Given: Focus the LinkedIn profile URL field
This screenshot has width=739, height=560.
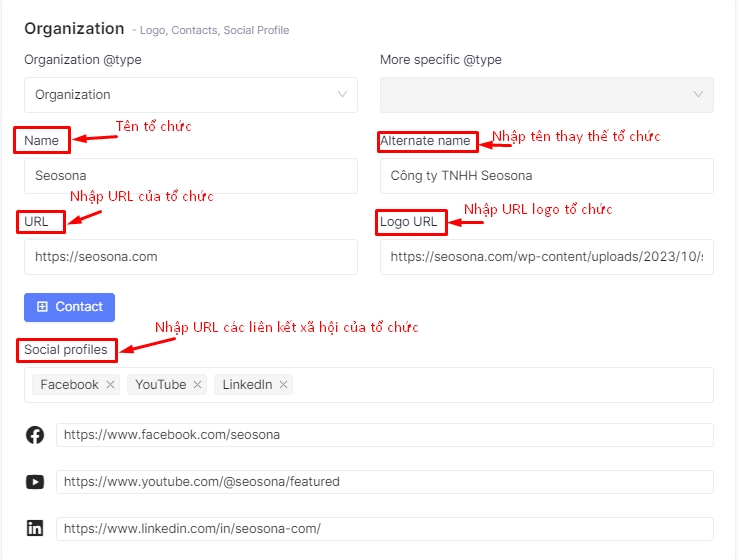Looking at the screenshot, I should pos(385,528).
